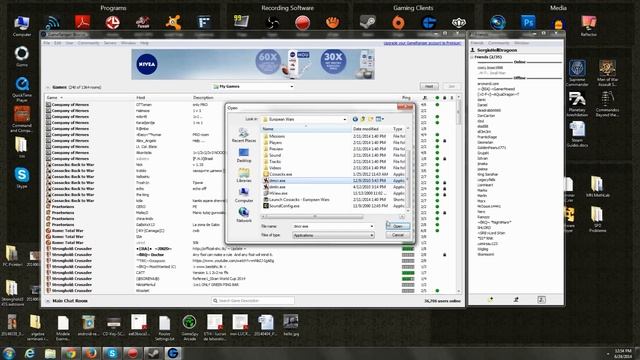
Task: Open the Community menu in GameRanger
Action: pos(88,43)
